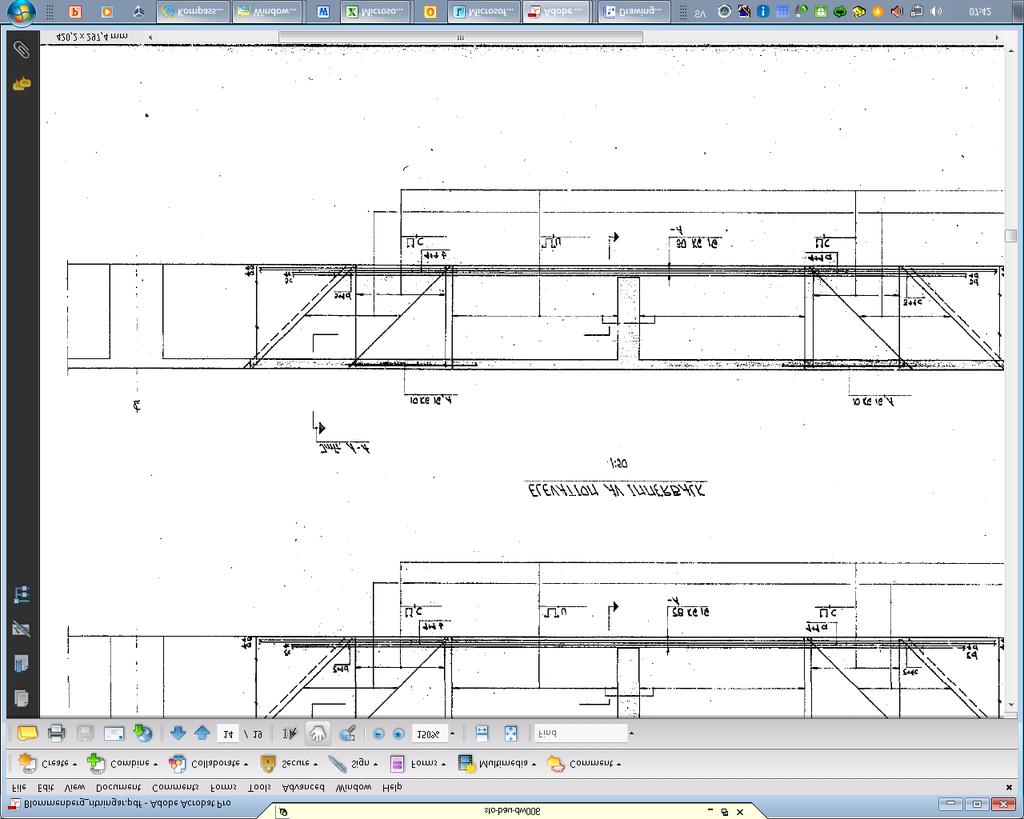1024x819 pixels.
Task: Click the Fit One Full Page icon
Action: [x=511, y=733]
